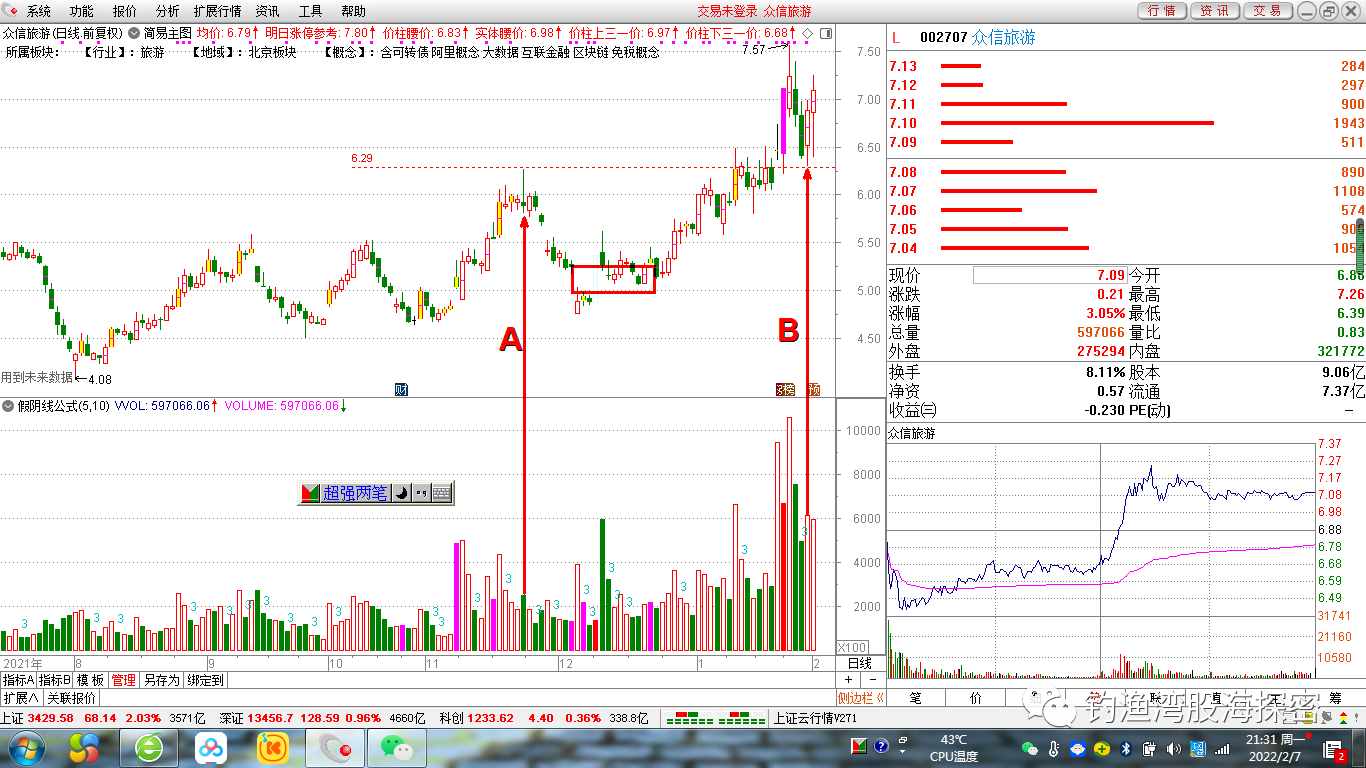Open the soft keyboard icon
The image size is (1366, 768).
point(441,493)
